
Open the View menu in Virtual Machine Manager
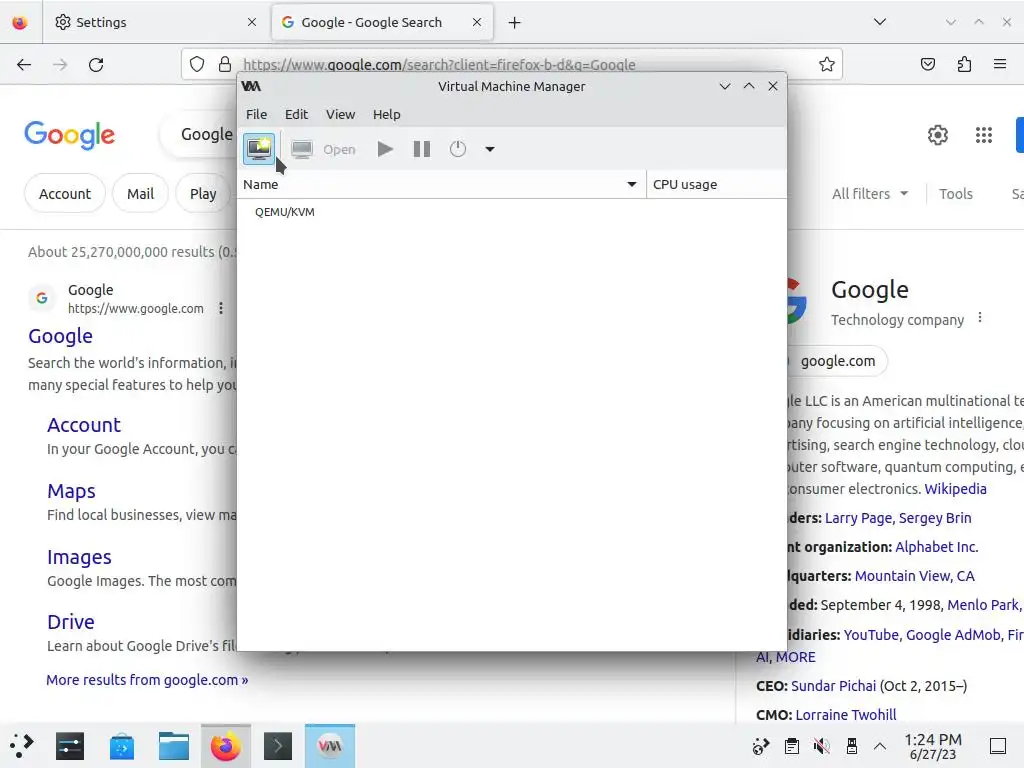(340, 114)
